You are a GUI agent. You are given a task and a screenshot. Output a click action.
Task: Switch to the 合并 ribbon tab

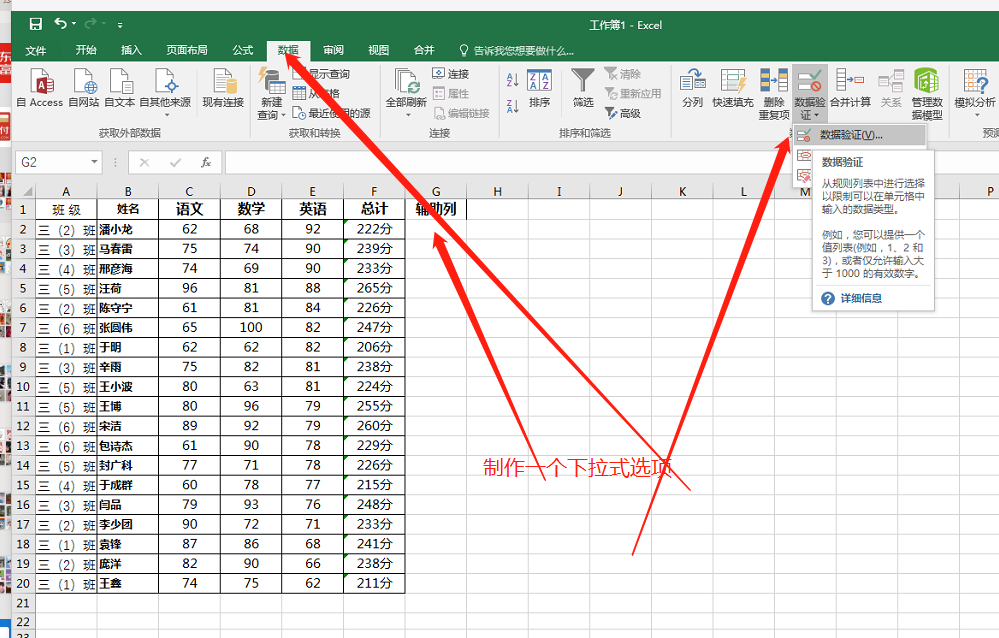[x=424, y=50]
